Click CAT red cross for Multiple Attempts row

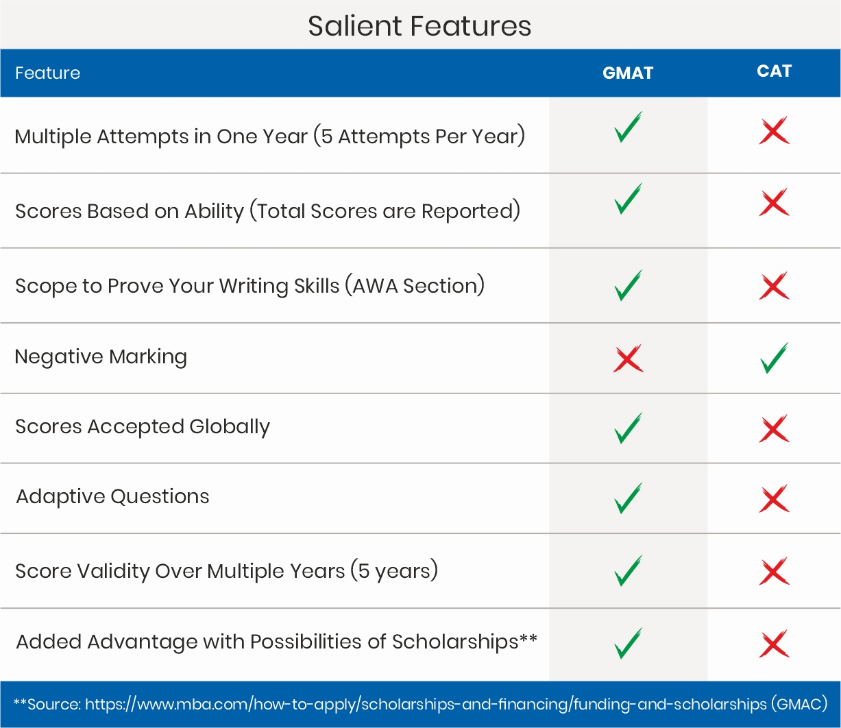[774, 130]
